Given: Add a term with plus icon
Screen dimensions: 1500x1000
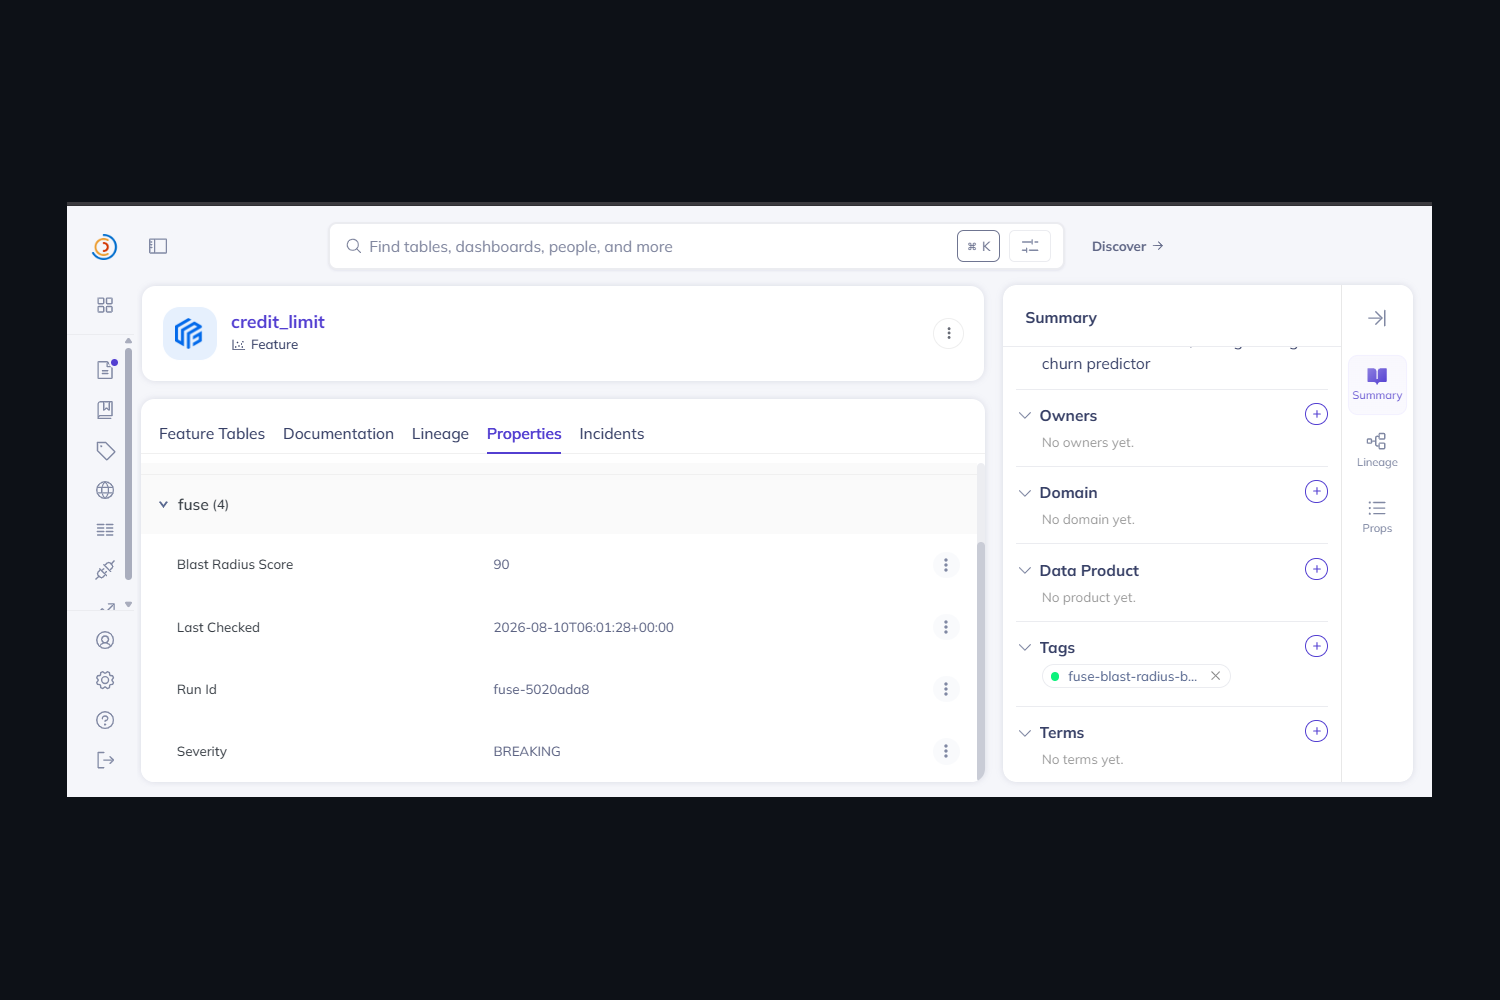Looking at the screenshot, I should point(1317,731).
